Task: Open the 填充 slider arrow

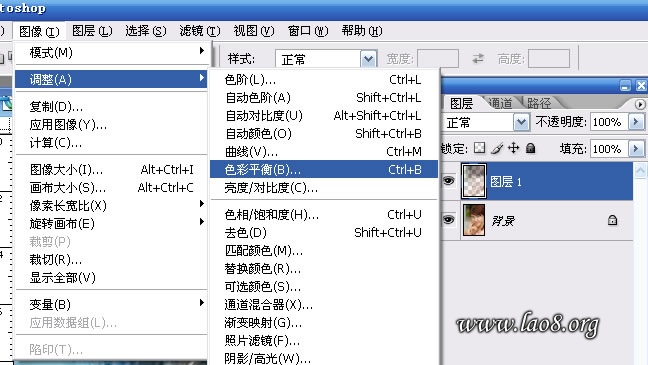Action: point(636,148)
